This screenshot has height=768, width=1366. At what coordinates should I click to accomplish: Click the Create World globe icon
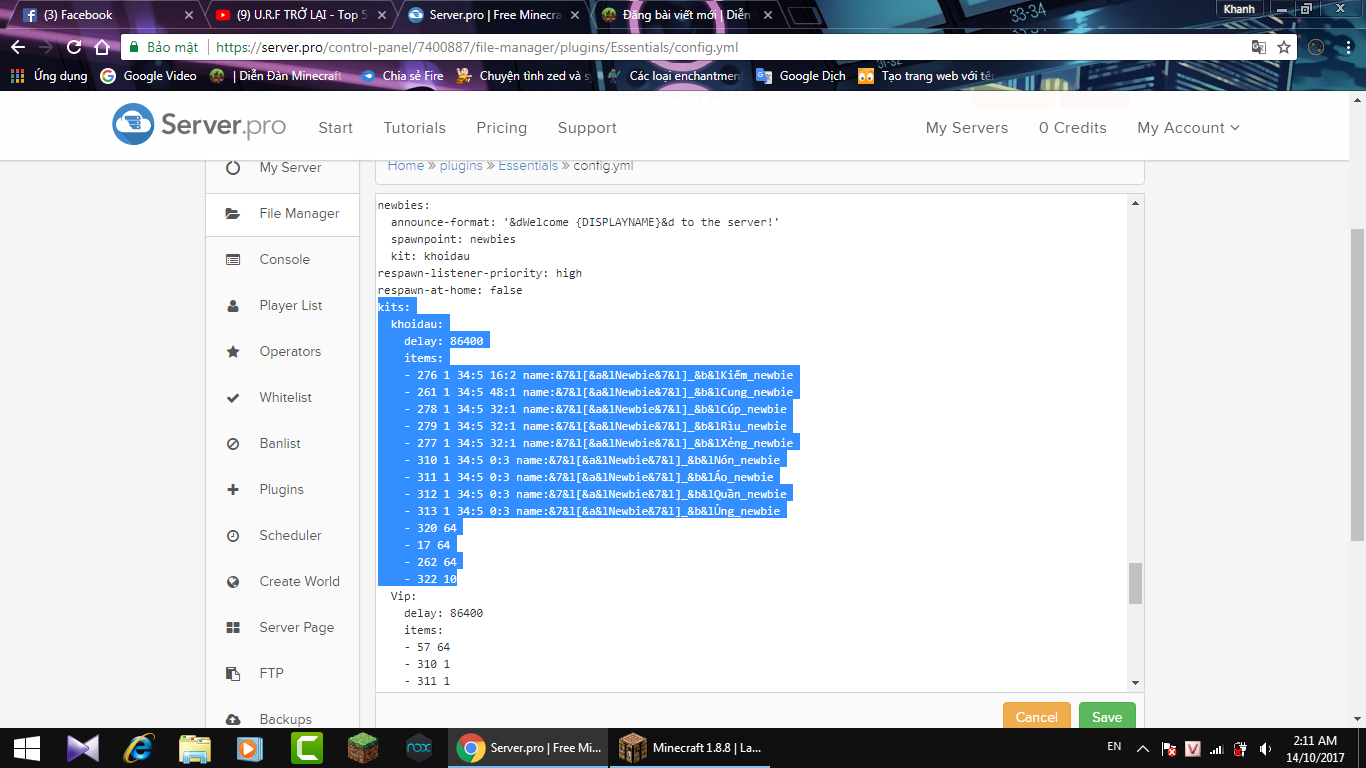pyautogui.click(x=233, y=582)
